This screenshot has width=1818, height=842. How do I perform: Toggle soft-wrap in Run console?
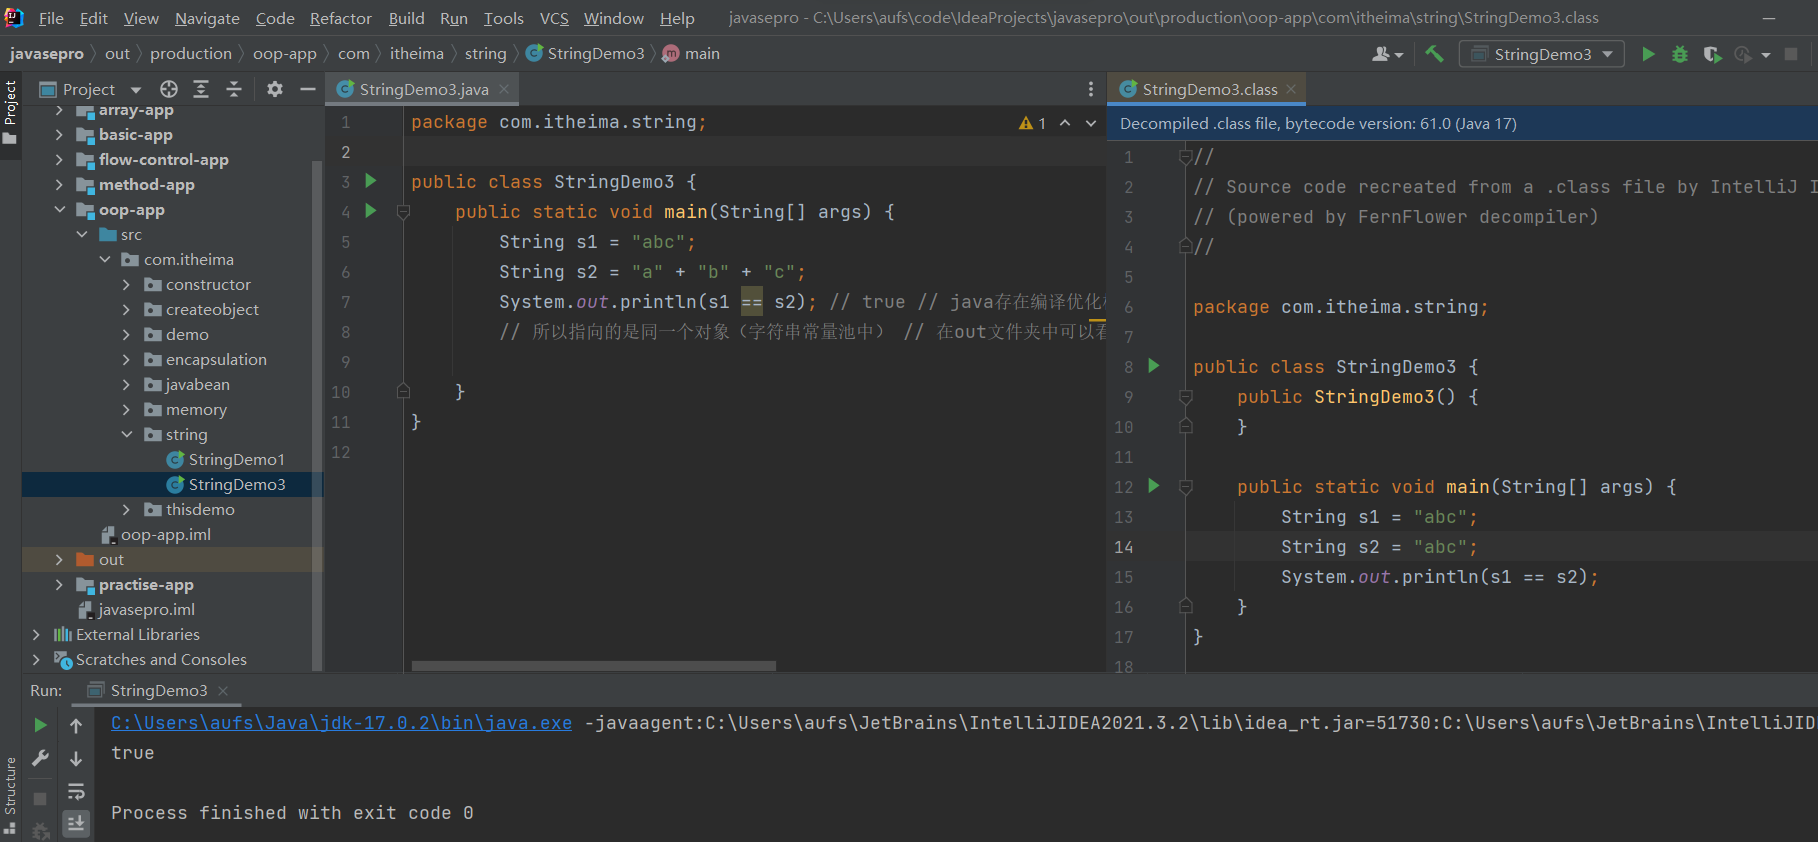(x=76, y=792)
